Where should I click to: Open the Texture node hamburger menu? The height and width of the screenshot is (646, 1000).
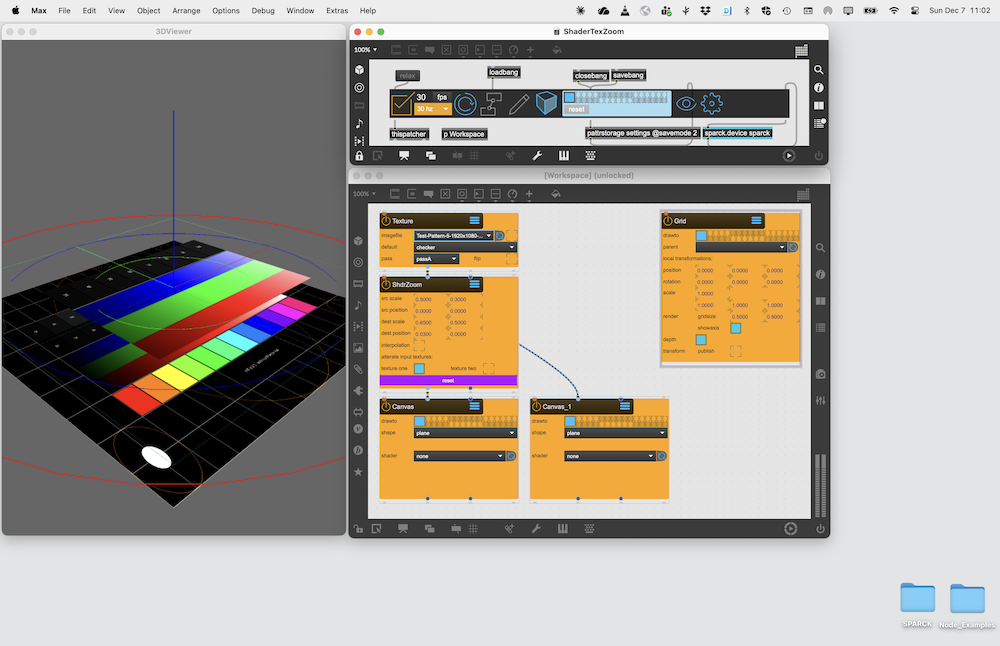tap(475, 220)
